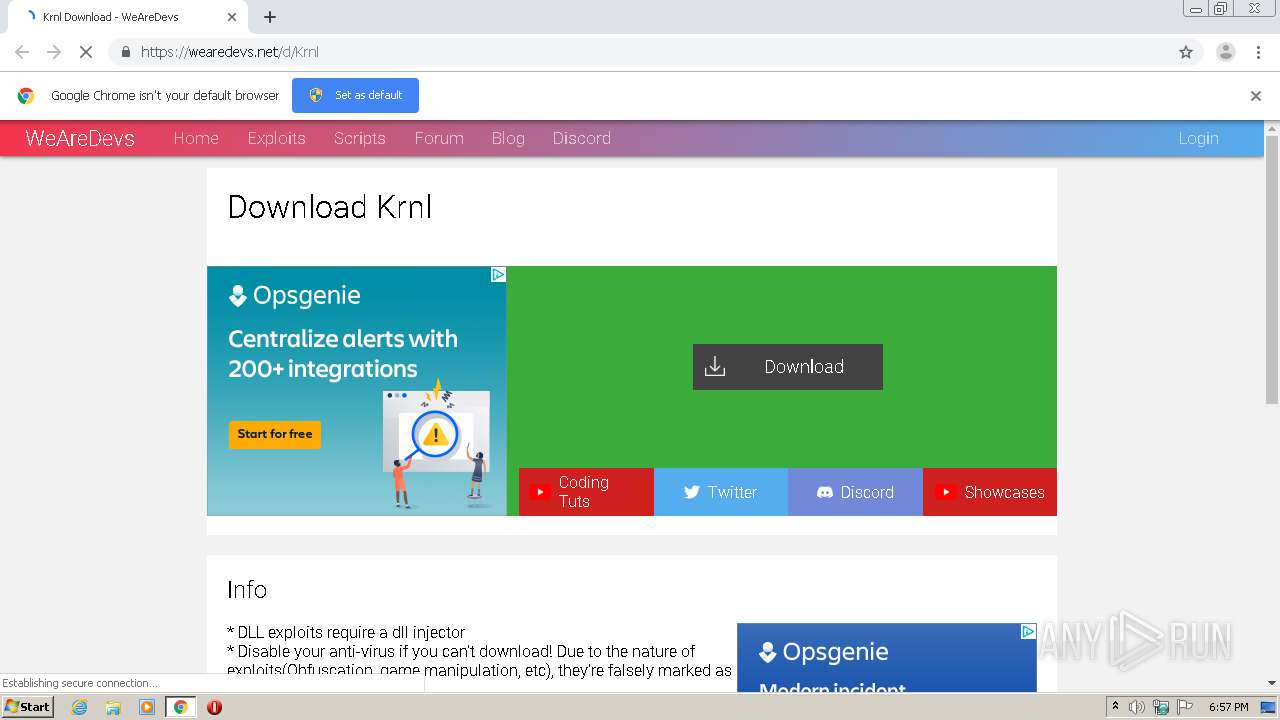The image size is (1280, 720).
Task: Open the Windows Start menu
Action: (27, 707)
